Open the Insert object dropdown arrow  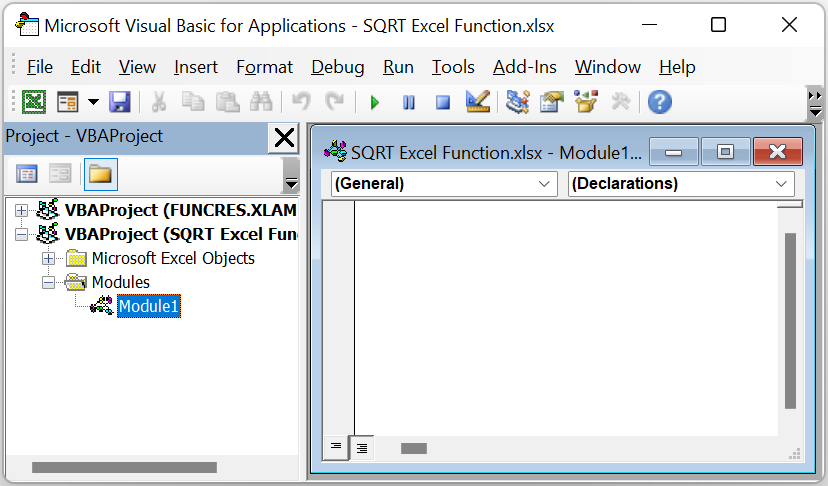click(93, 102)
